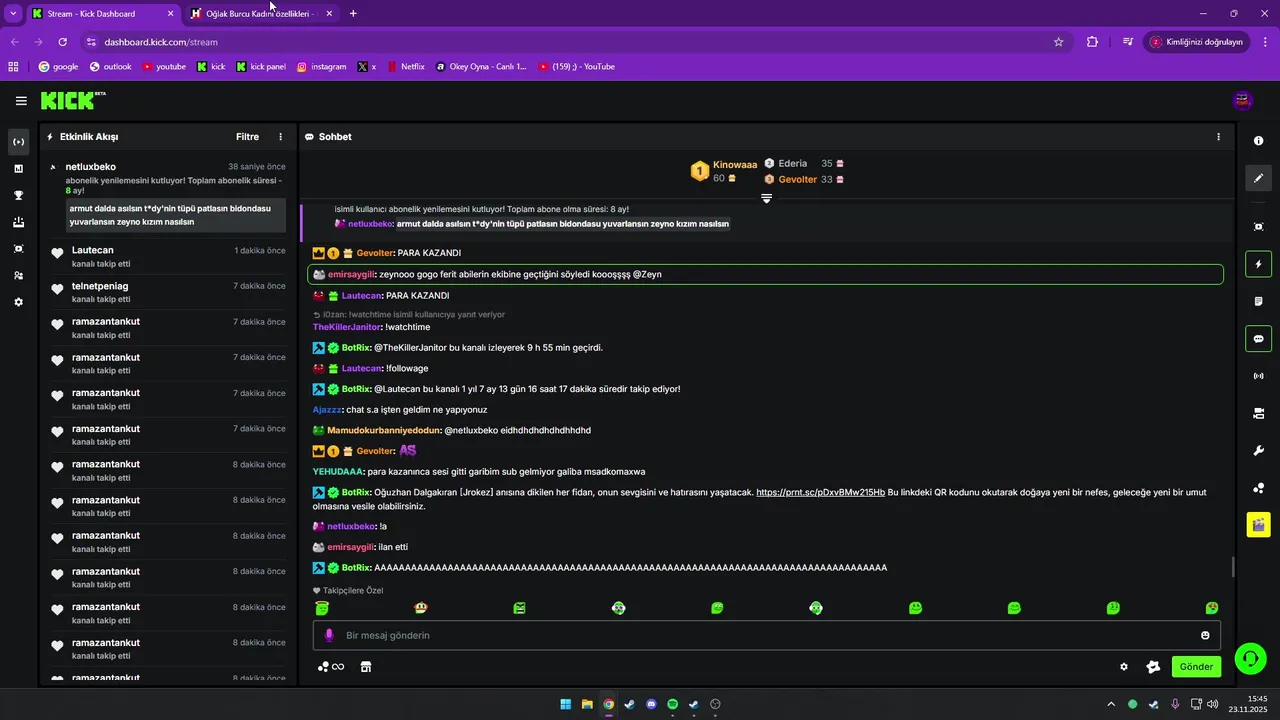Click the message field 'Bir mesaj gönderin'
Image resolution: width=1280 pixels, height=720 pixels.
[765, 635]
